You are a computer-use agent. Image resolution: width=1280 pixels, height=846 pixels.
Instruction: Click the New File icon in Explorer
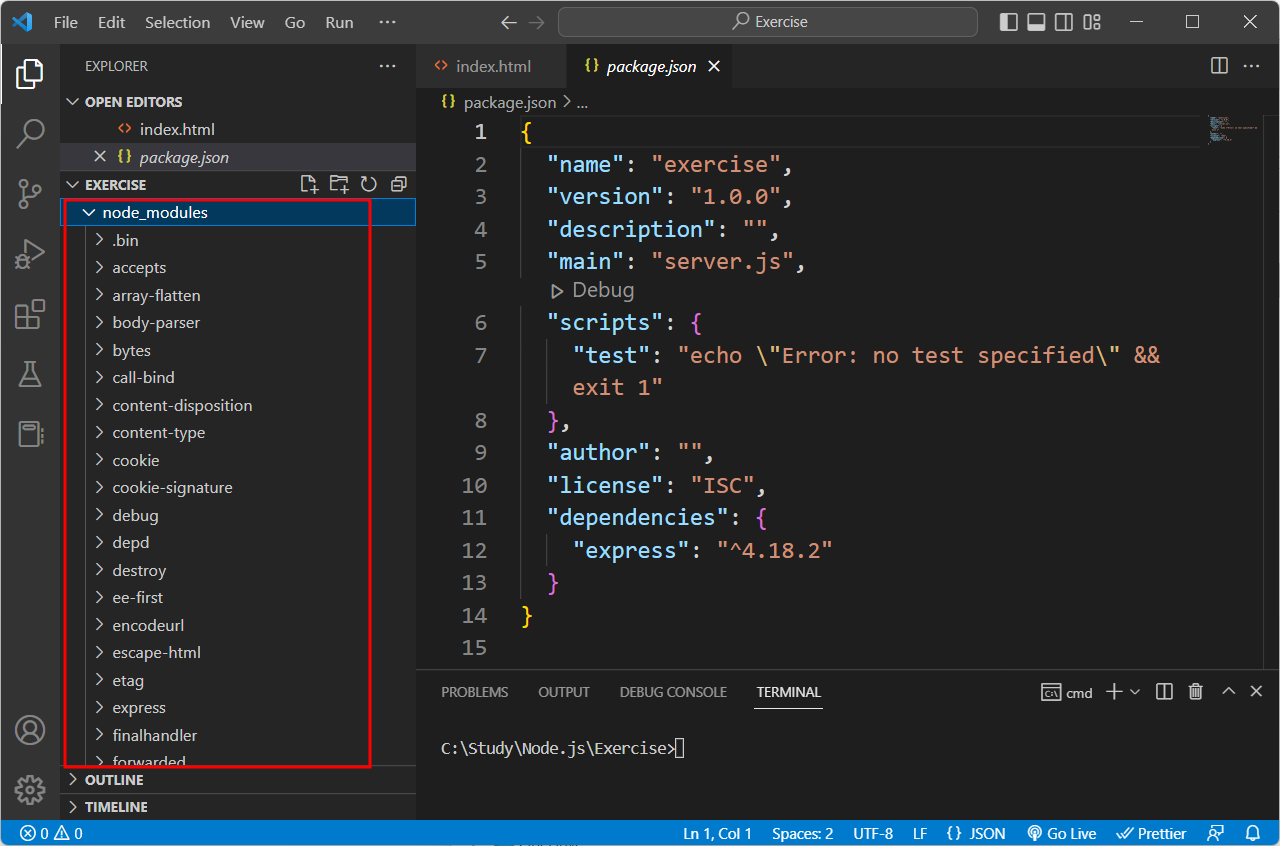click(x=310, y=184)
